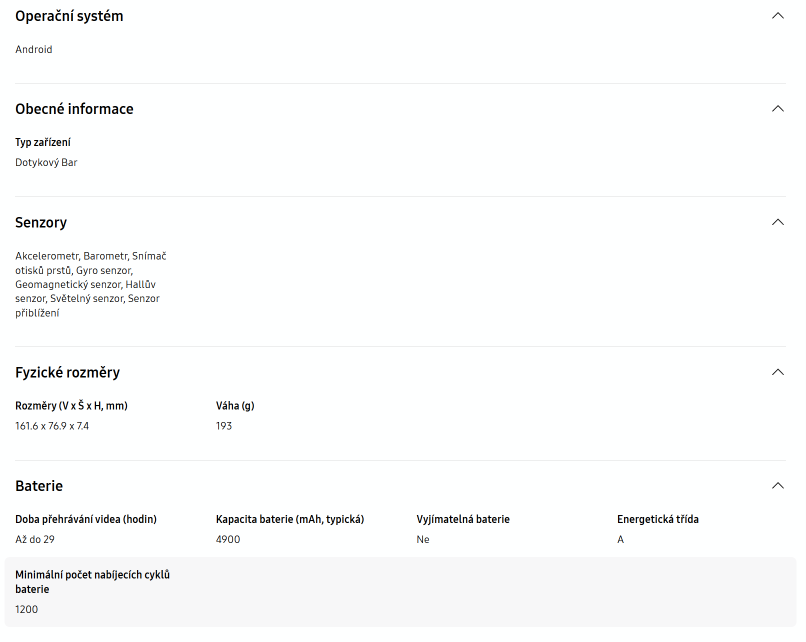Click the Vyjímatelná baterie label
806x642 pixels.
[x=463, y=519]
